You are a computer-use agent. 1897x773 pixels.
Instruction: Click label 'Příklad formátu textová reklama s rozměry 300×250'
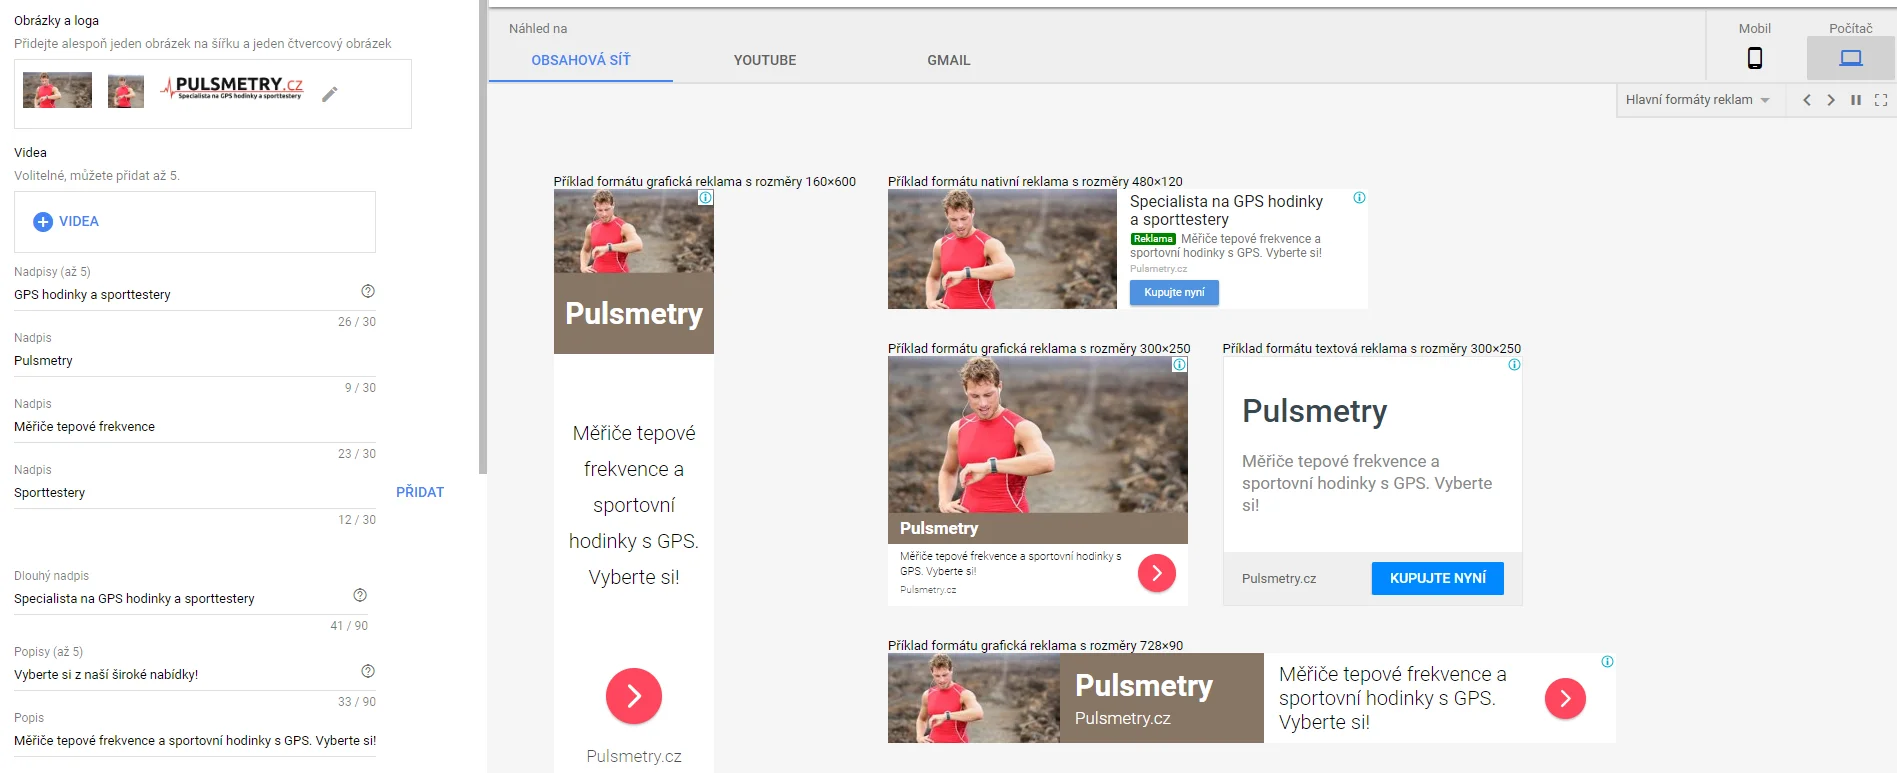[1371, 349]
